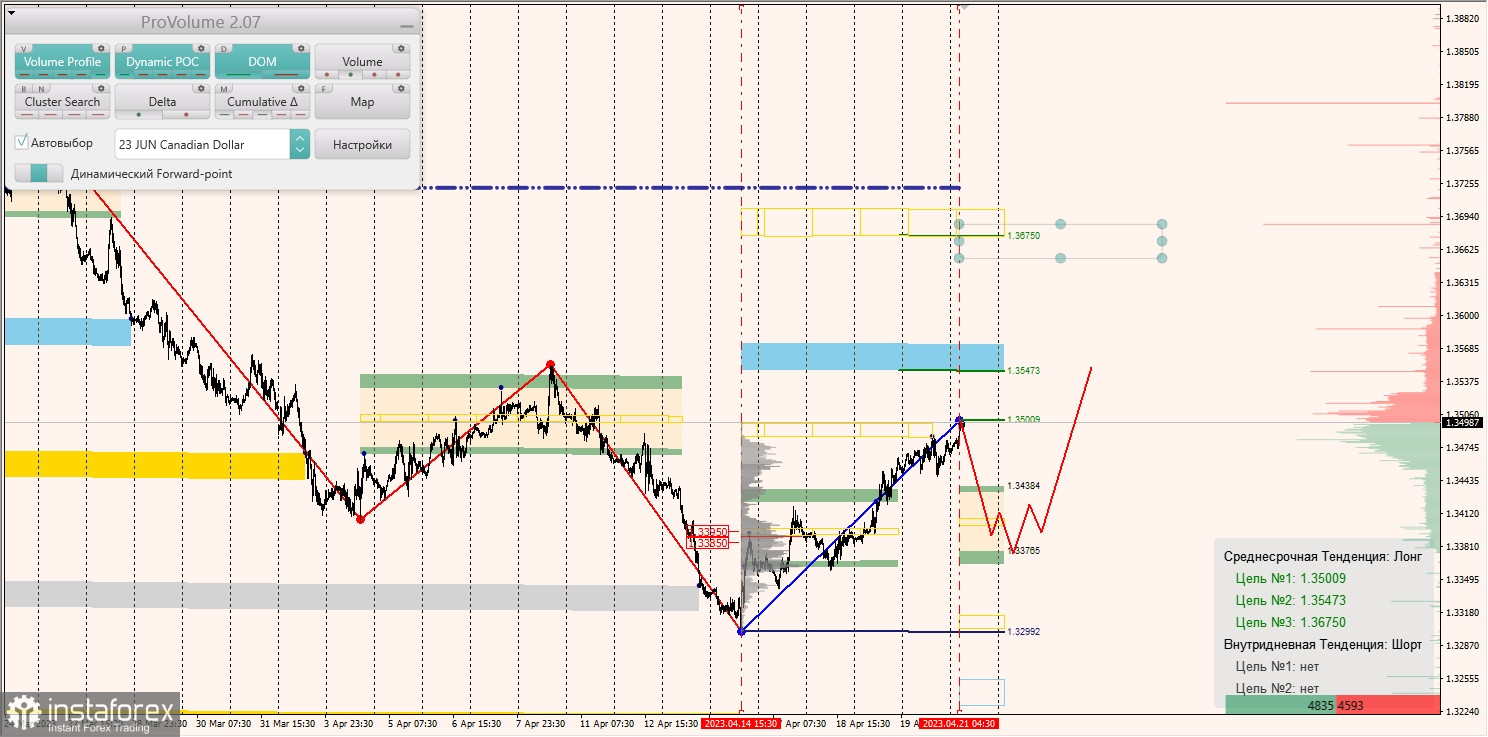Click the Цель №3: 1.36750 line
Screen dimensions: 1488x737
[x=1290, y=622]
